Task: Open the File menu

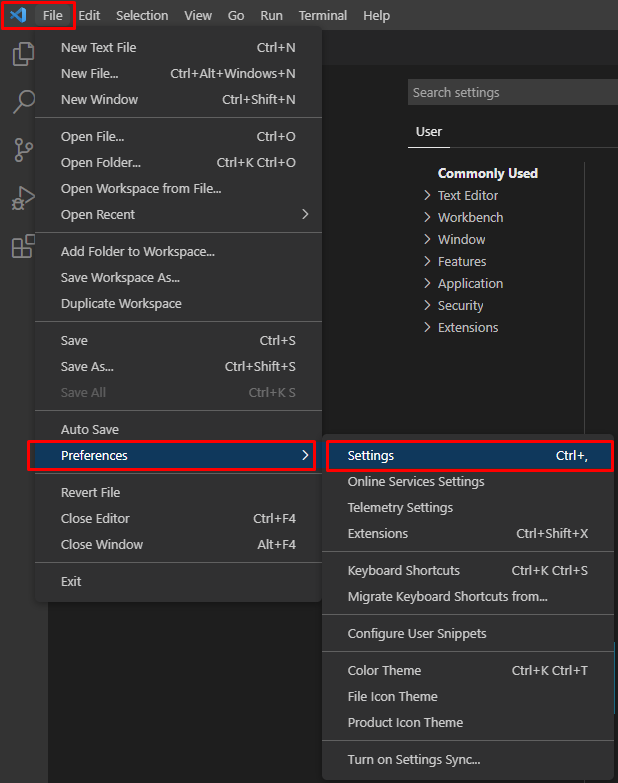Action: (x=52, y=15)
